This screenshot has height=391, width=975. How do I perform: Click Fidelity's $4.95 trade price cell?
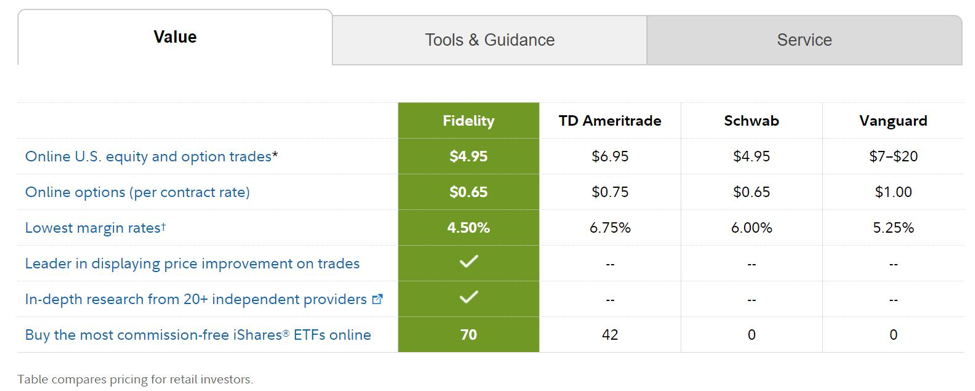tap(468, 156)
